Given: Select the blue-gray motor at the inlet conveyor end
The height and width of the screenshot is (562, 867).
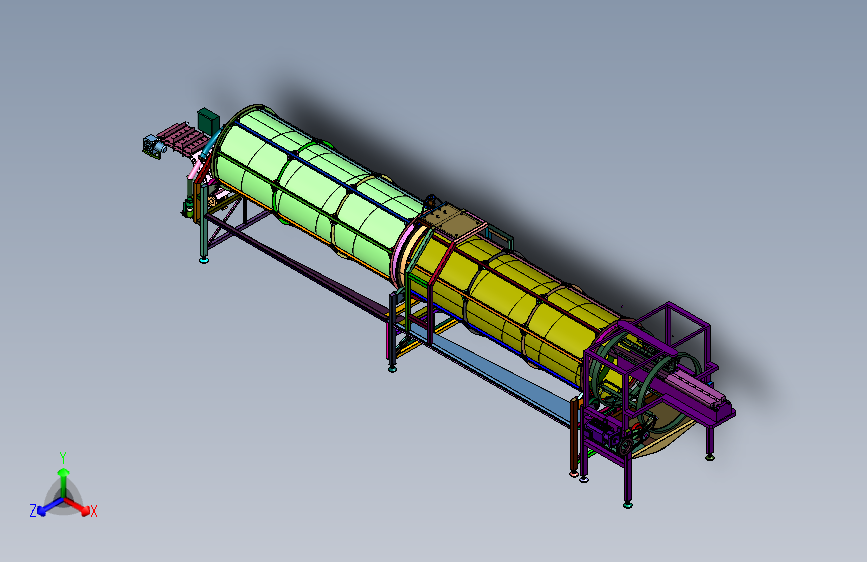Looking at the screenshot, I should (x=154, y=147).
